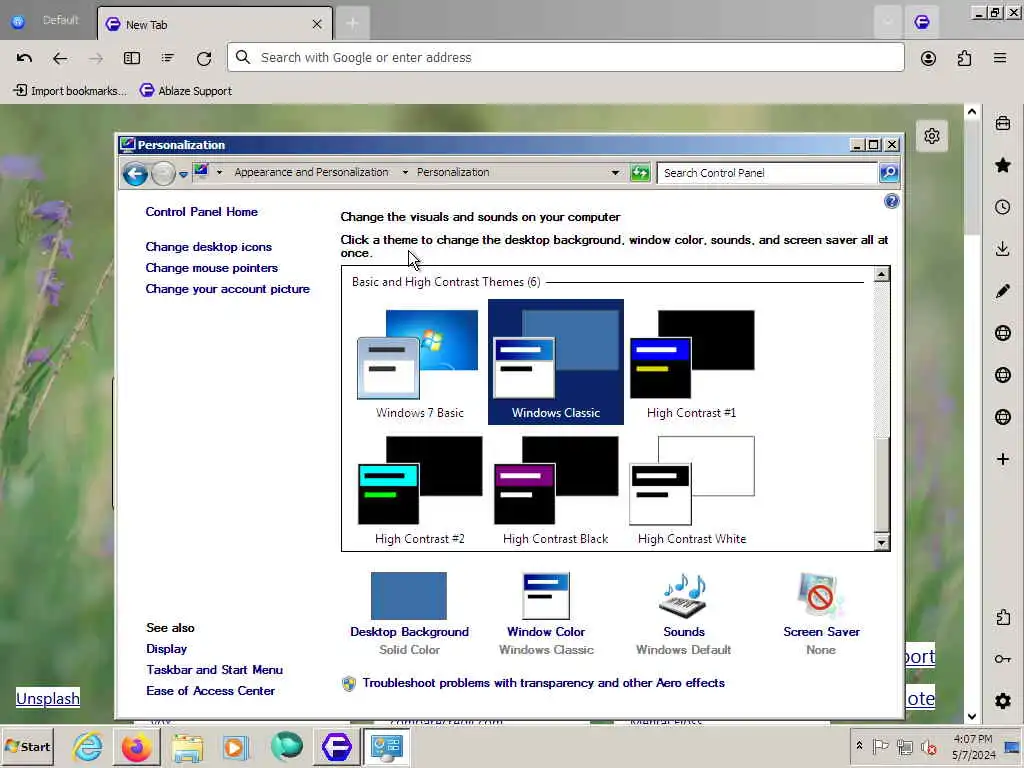Viewport: 1024px width, 768px height.
Task: Open downloads icon in right sidebar
Action: (1003, 249)
